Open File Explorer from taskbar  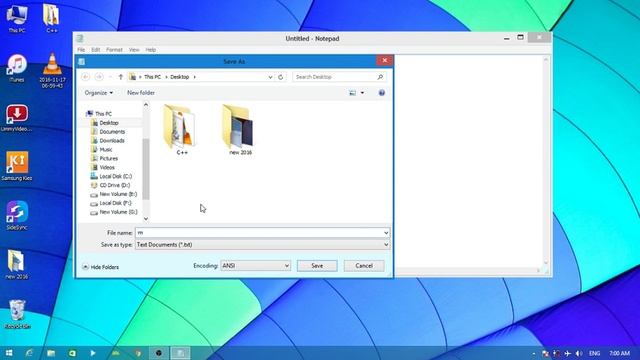pyautogui.click(x=51, y=353)
